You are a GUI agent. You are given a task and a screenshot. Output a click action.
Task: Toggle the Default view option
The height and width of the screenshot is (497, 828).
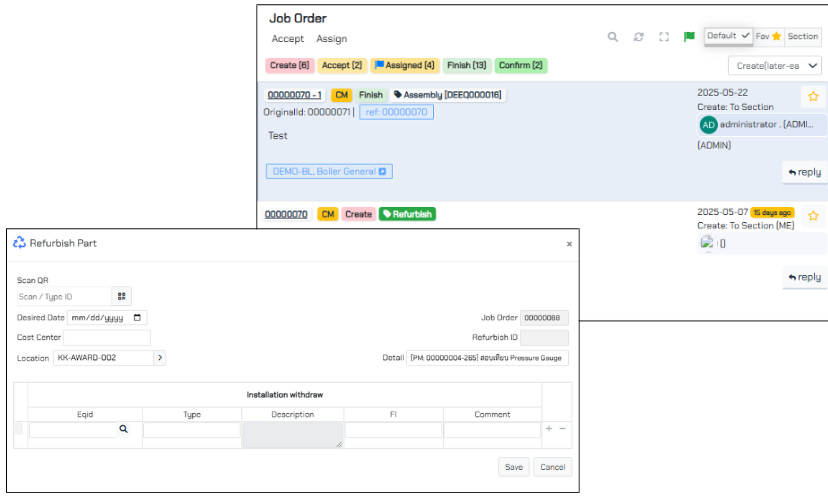point(728,36)
